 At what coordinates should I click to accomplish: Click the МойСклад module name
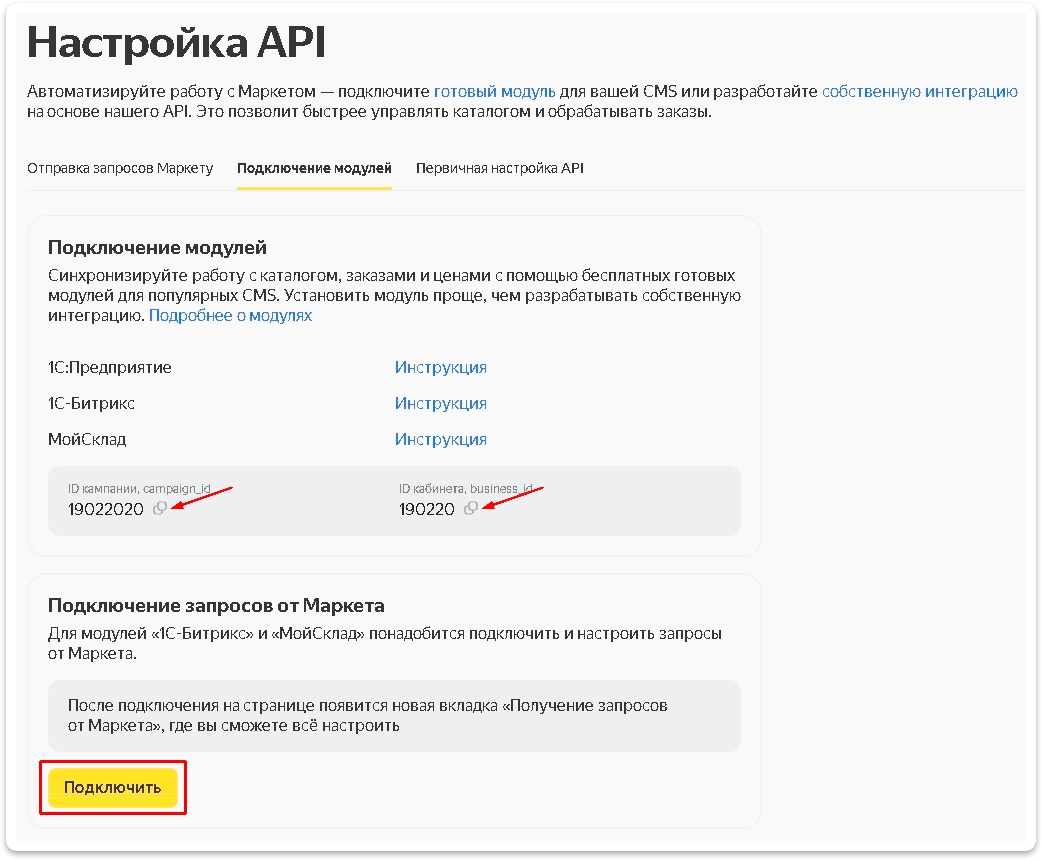point(87,439)
